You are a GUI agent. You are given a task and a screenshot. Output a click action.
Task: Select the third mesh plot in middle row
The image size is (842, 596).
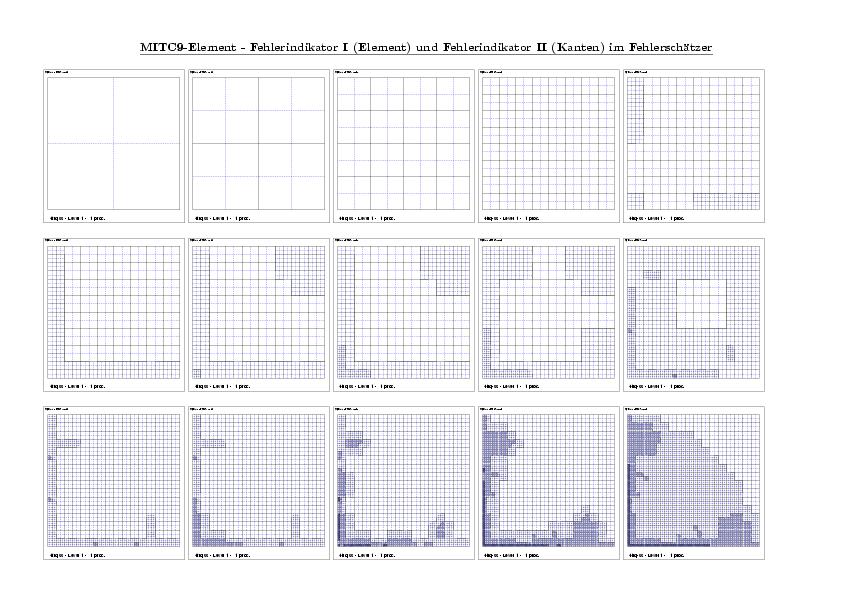pyautogui.click(x=403, y=312)
